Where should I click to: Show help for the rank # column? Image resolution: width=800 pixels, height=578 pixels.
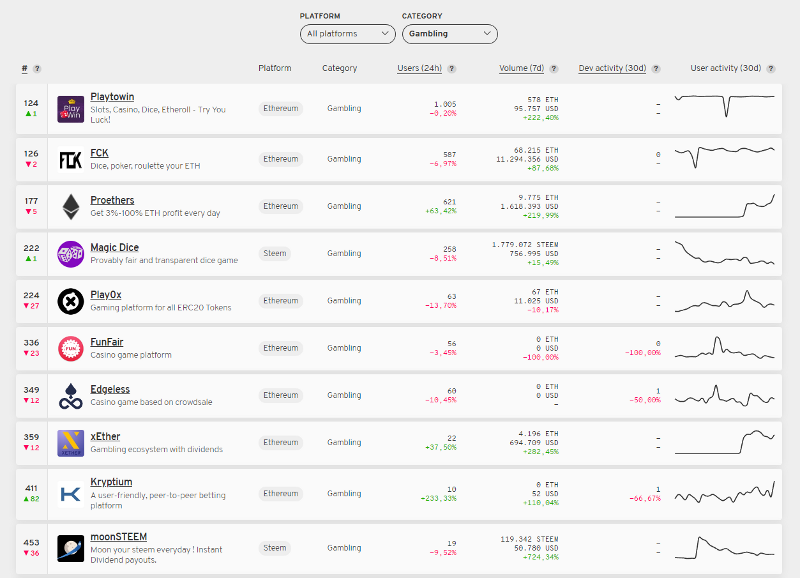click(37, 69)
